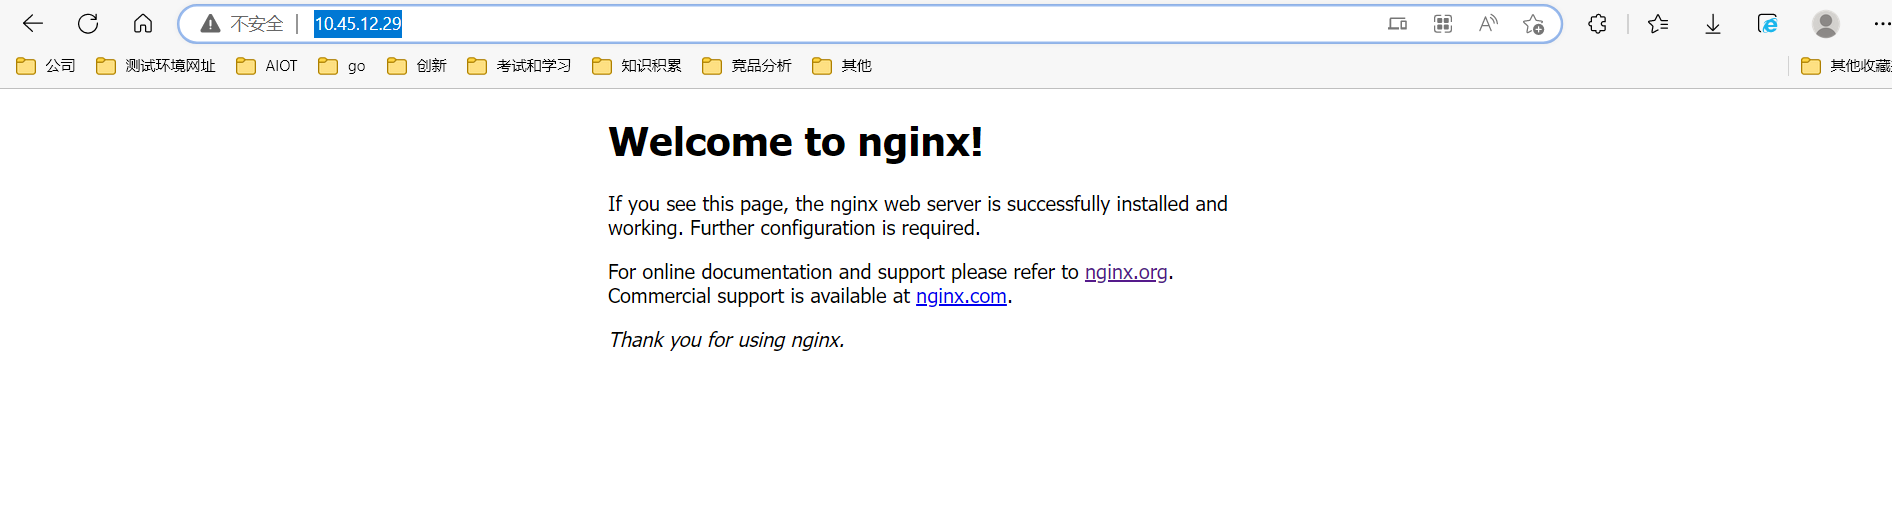Open the 竞品分析 bookmarks folder
Screen dimensions: 1892x522
[746, 66]
